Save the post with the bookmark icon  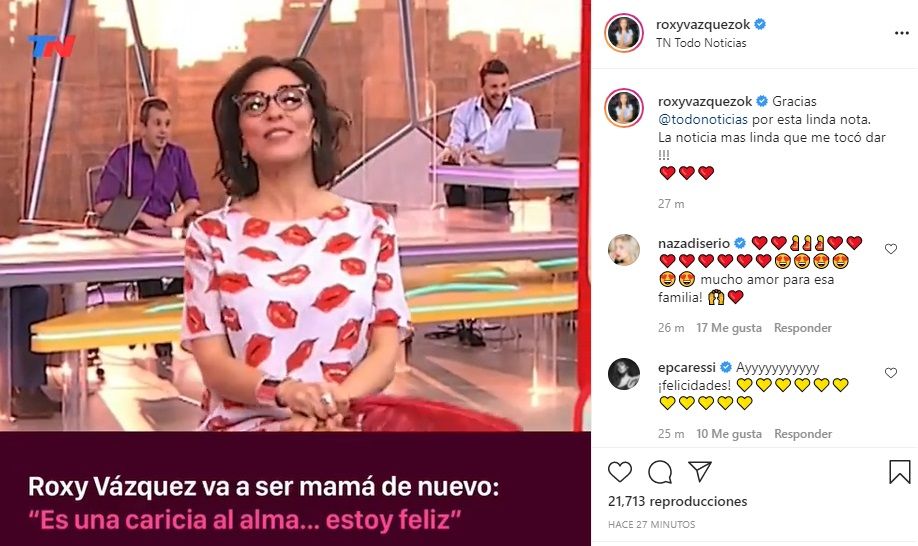(x=900, y=472)
